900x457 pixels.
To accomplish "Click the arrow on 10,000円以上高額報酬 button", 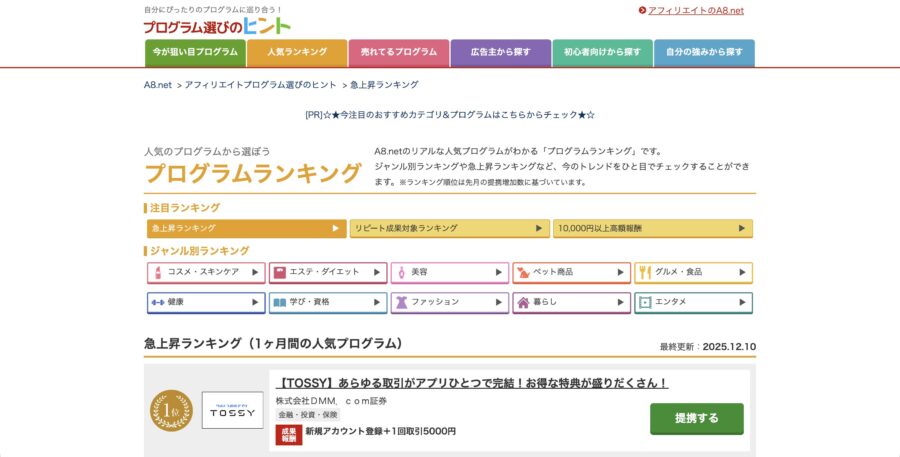I will click(742, 228).
